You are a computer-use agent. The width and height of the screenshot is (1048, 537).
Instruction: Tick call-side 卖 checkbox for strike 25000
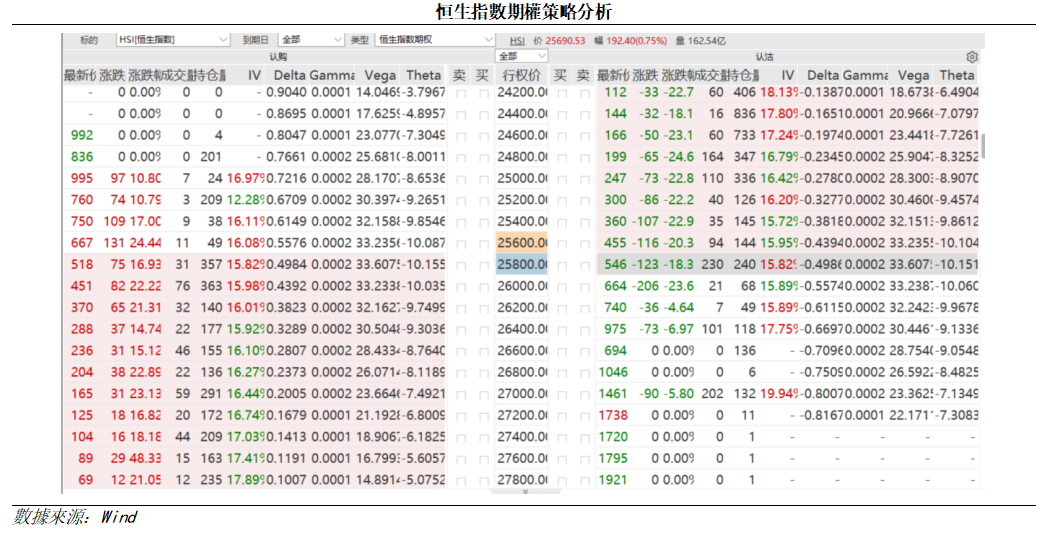click(460, 177)
